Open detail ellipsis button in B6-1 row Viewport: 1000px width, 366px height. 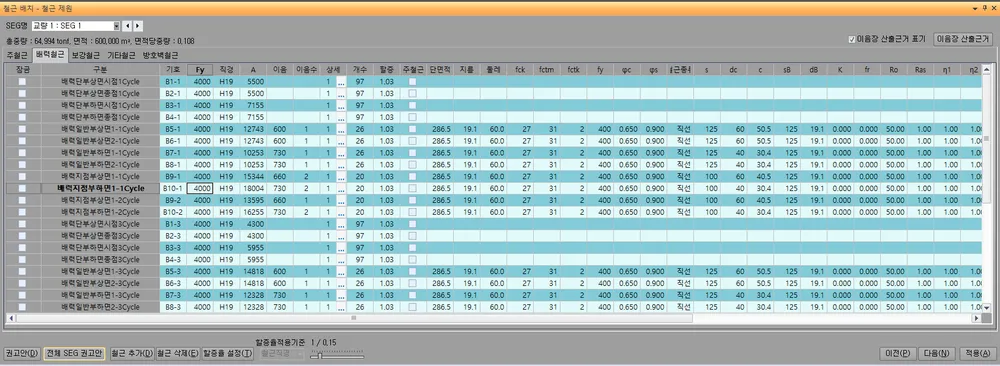tap(341, 142)
